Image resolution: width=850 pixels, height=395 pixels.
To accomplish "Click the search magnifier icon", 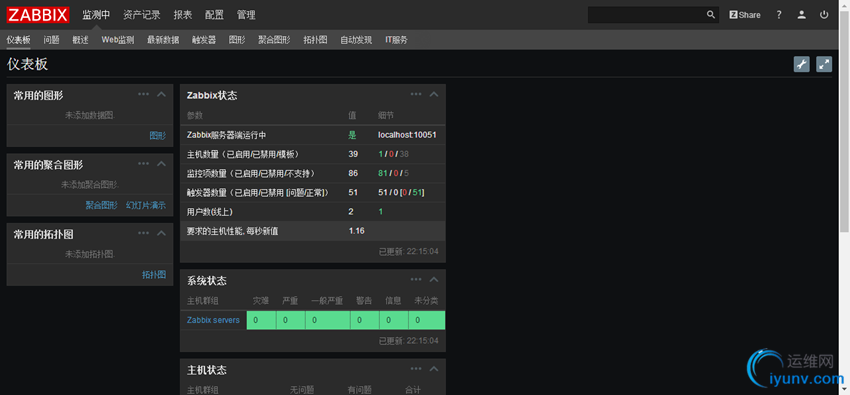I will (x=711, y=15).
